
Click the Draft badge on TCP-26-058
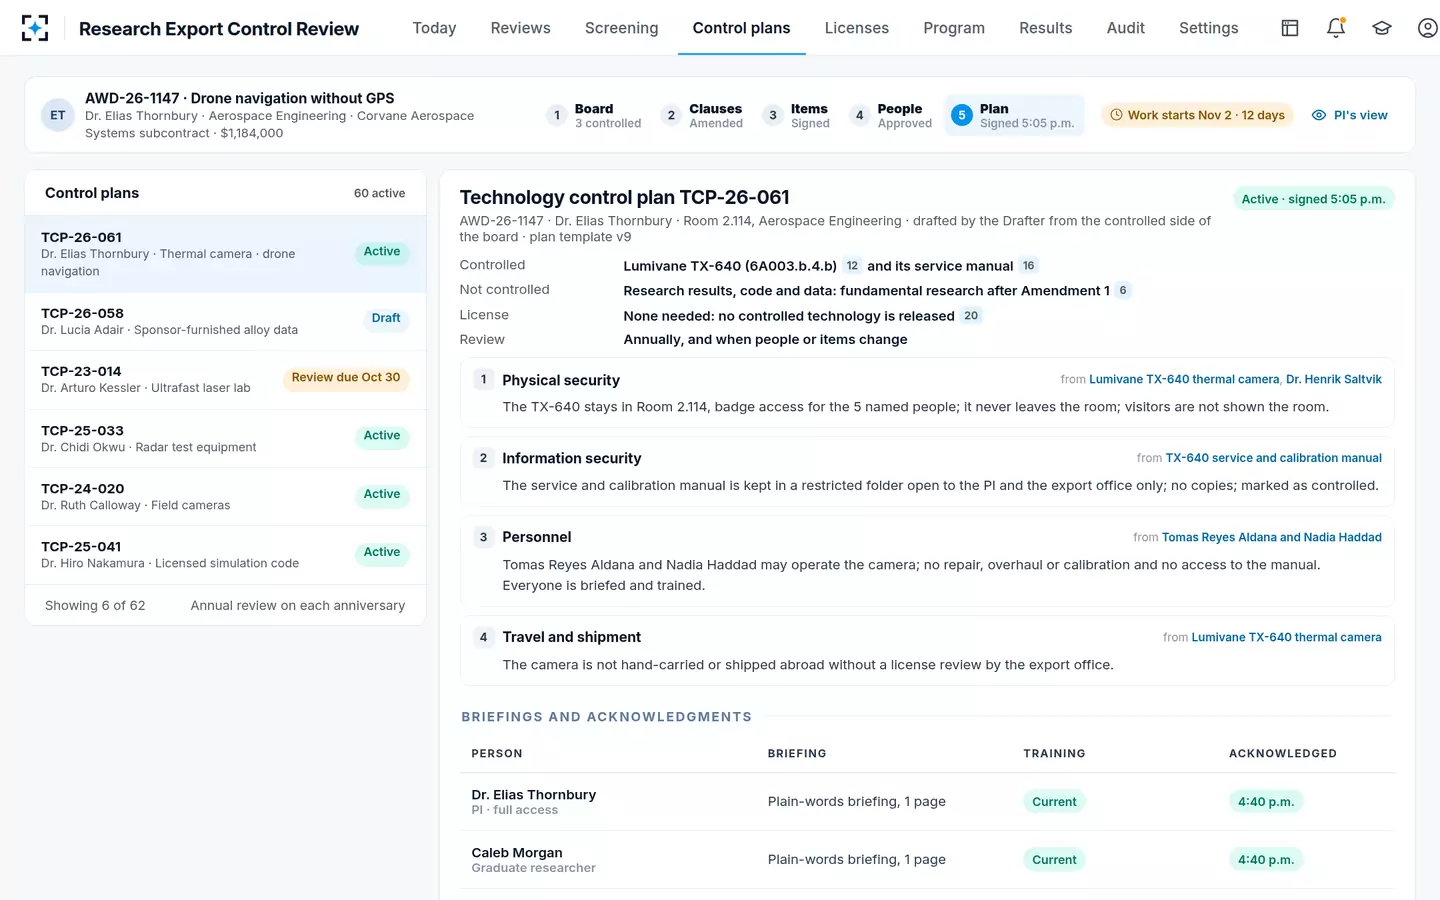click(386, 318)
